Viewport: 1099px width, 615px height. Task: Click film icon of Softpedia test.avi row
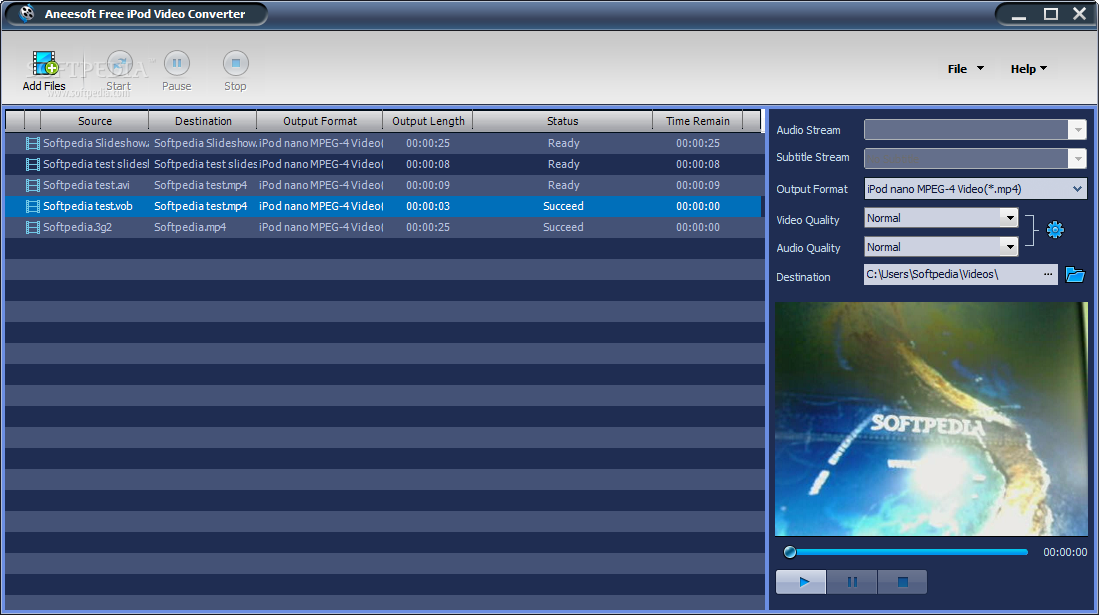point(32,185)
